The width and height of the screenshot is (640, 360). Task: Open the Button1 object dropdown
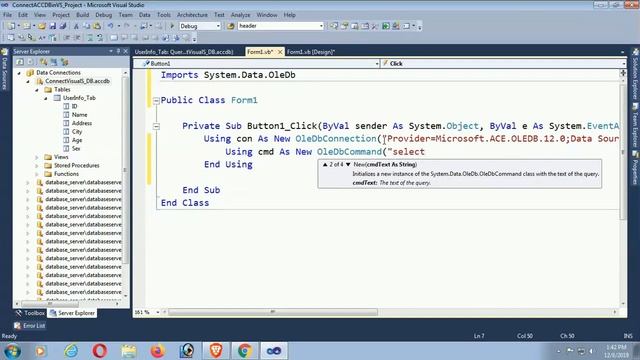tap(377, 64)
